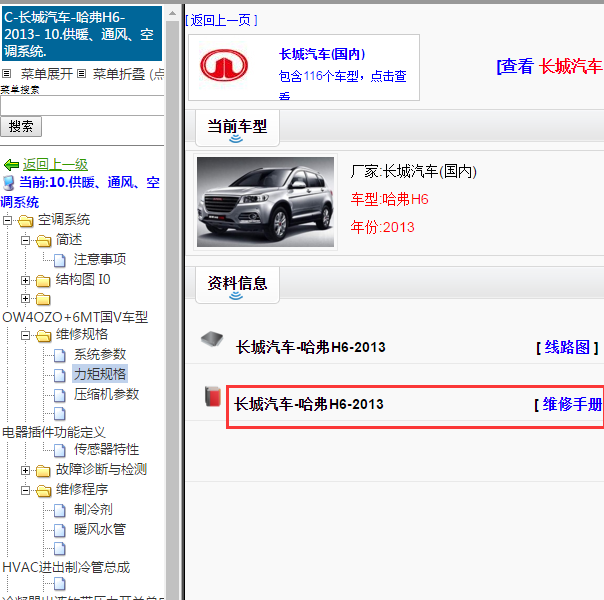Viewport: 604px width, 600px height.
Task: Click the folder icon beside 结构图 I0
Action: coord(43,281)
